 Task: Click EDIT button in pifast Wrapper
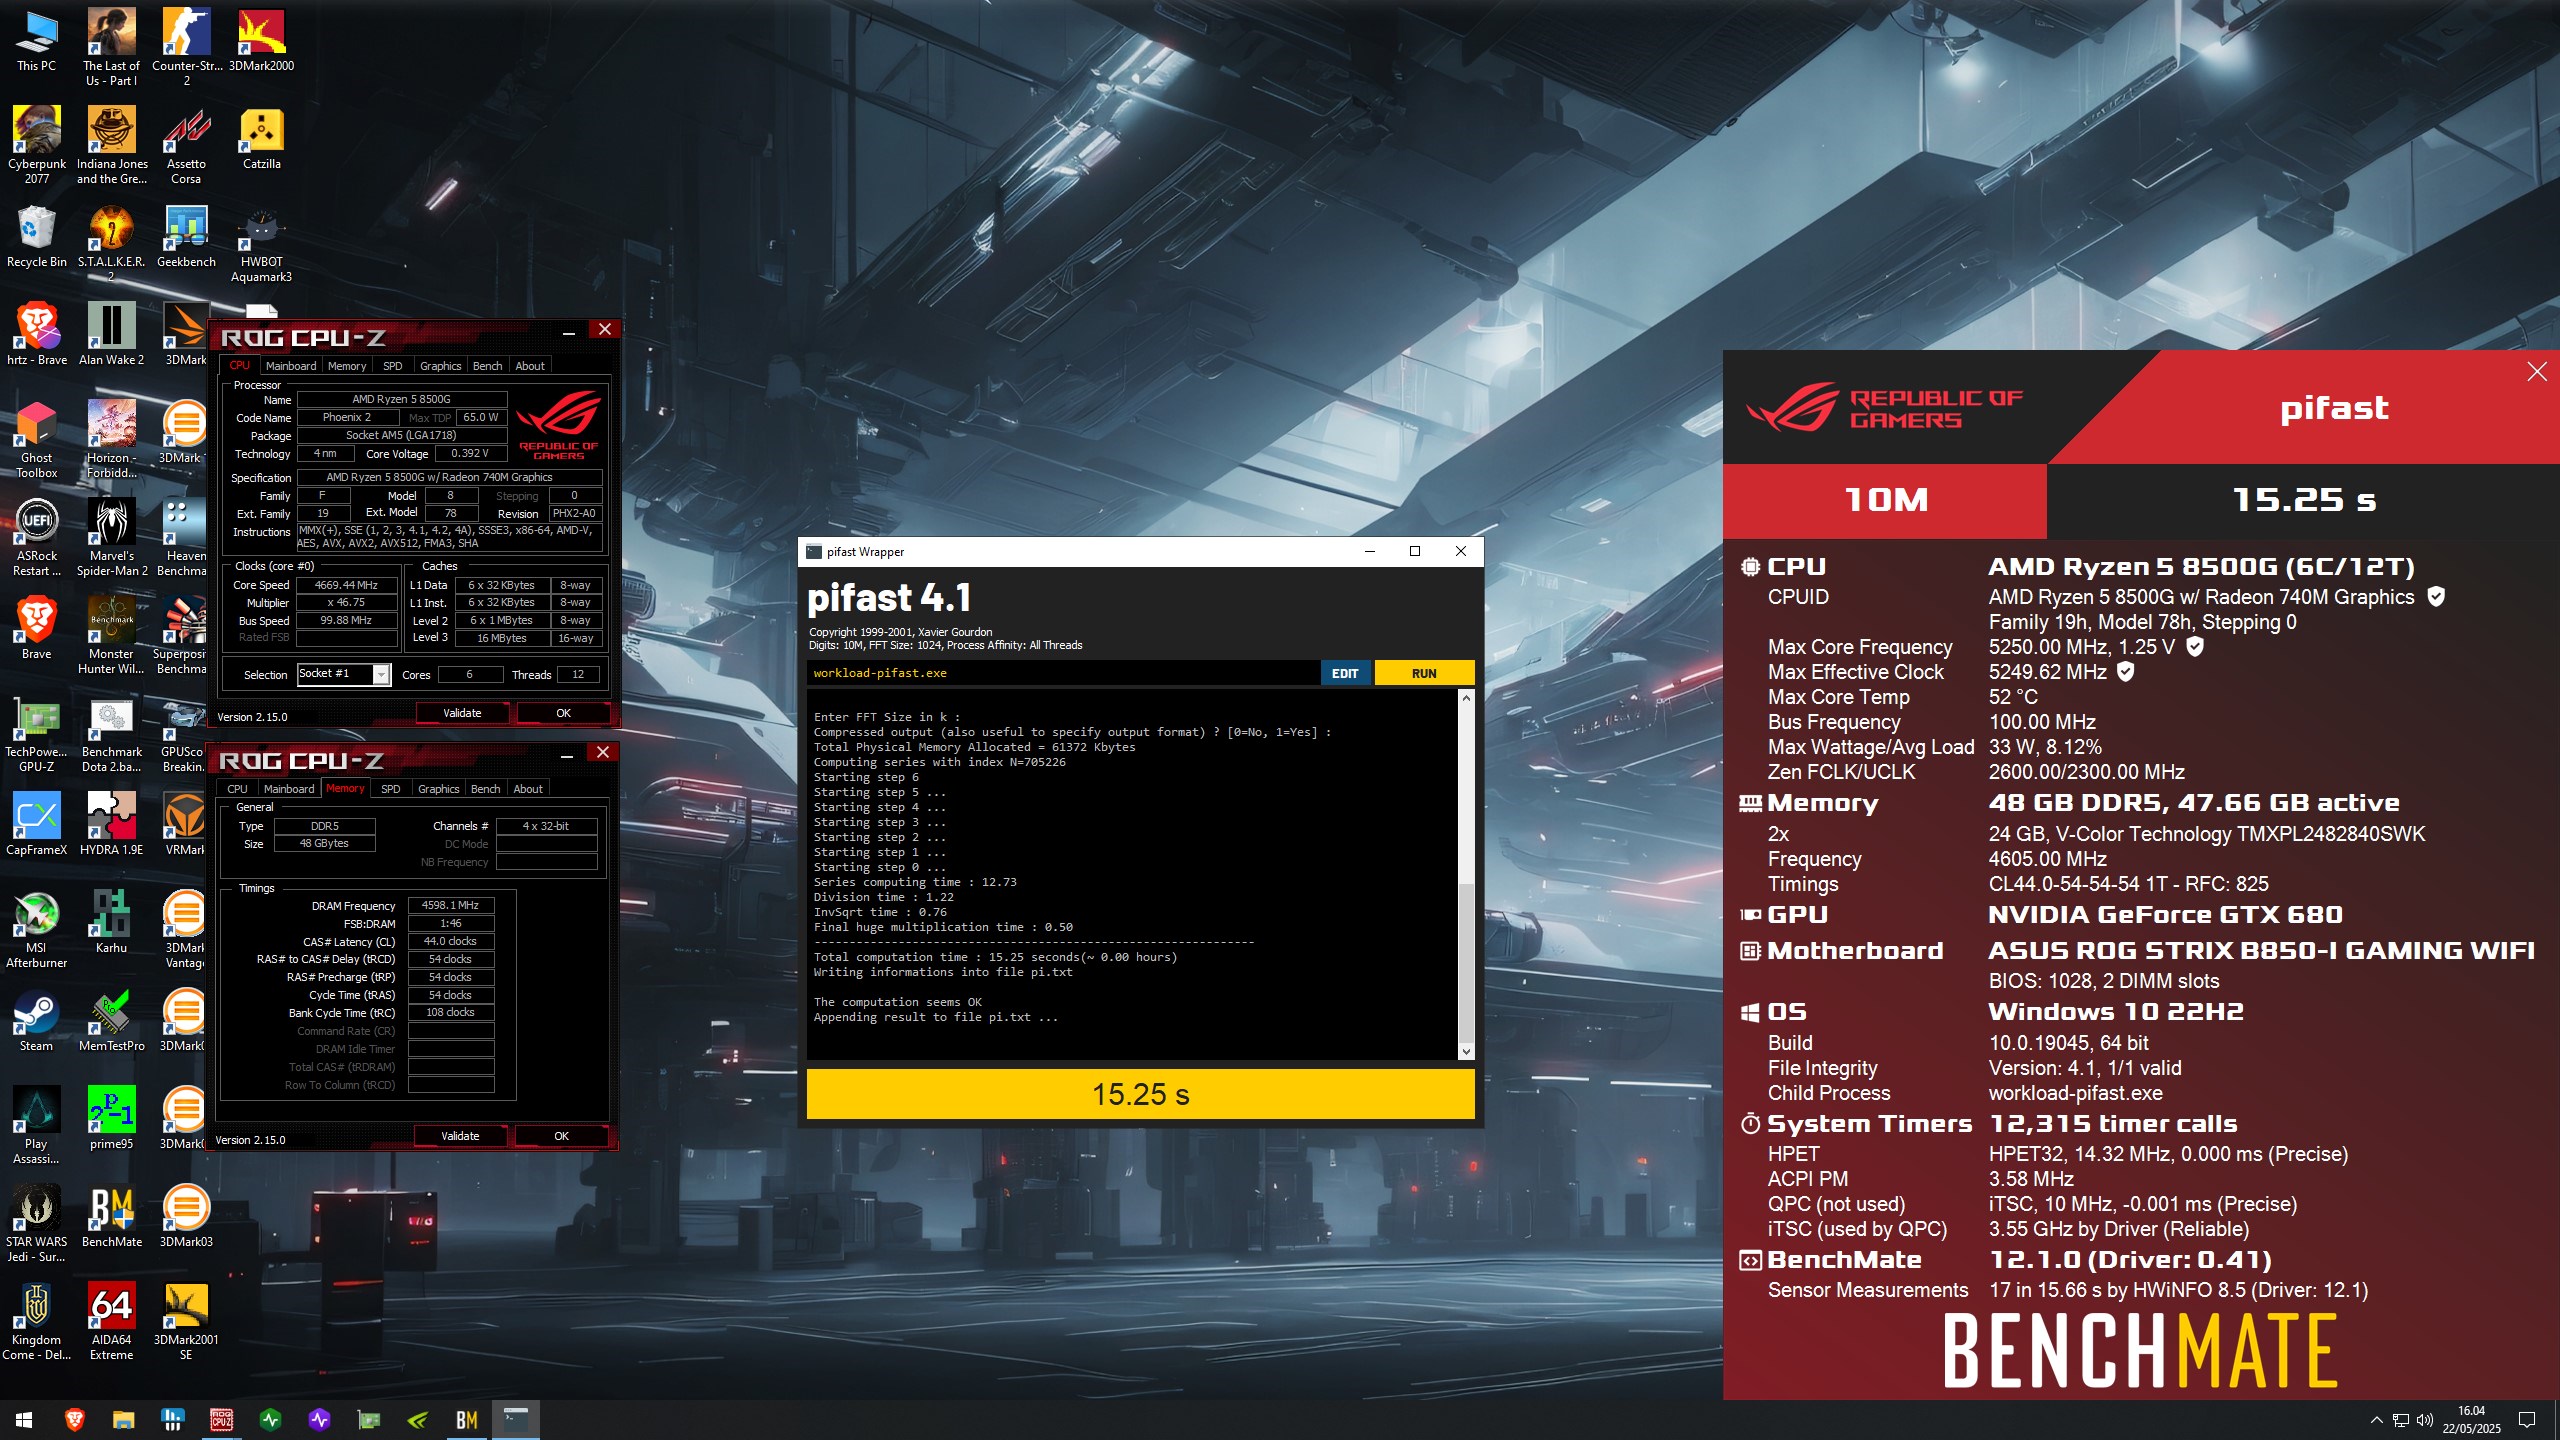coord(1345,673)
